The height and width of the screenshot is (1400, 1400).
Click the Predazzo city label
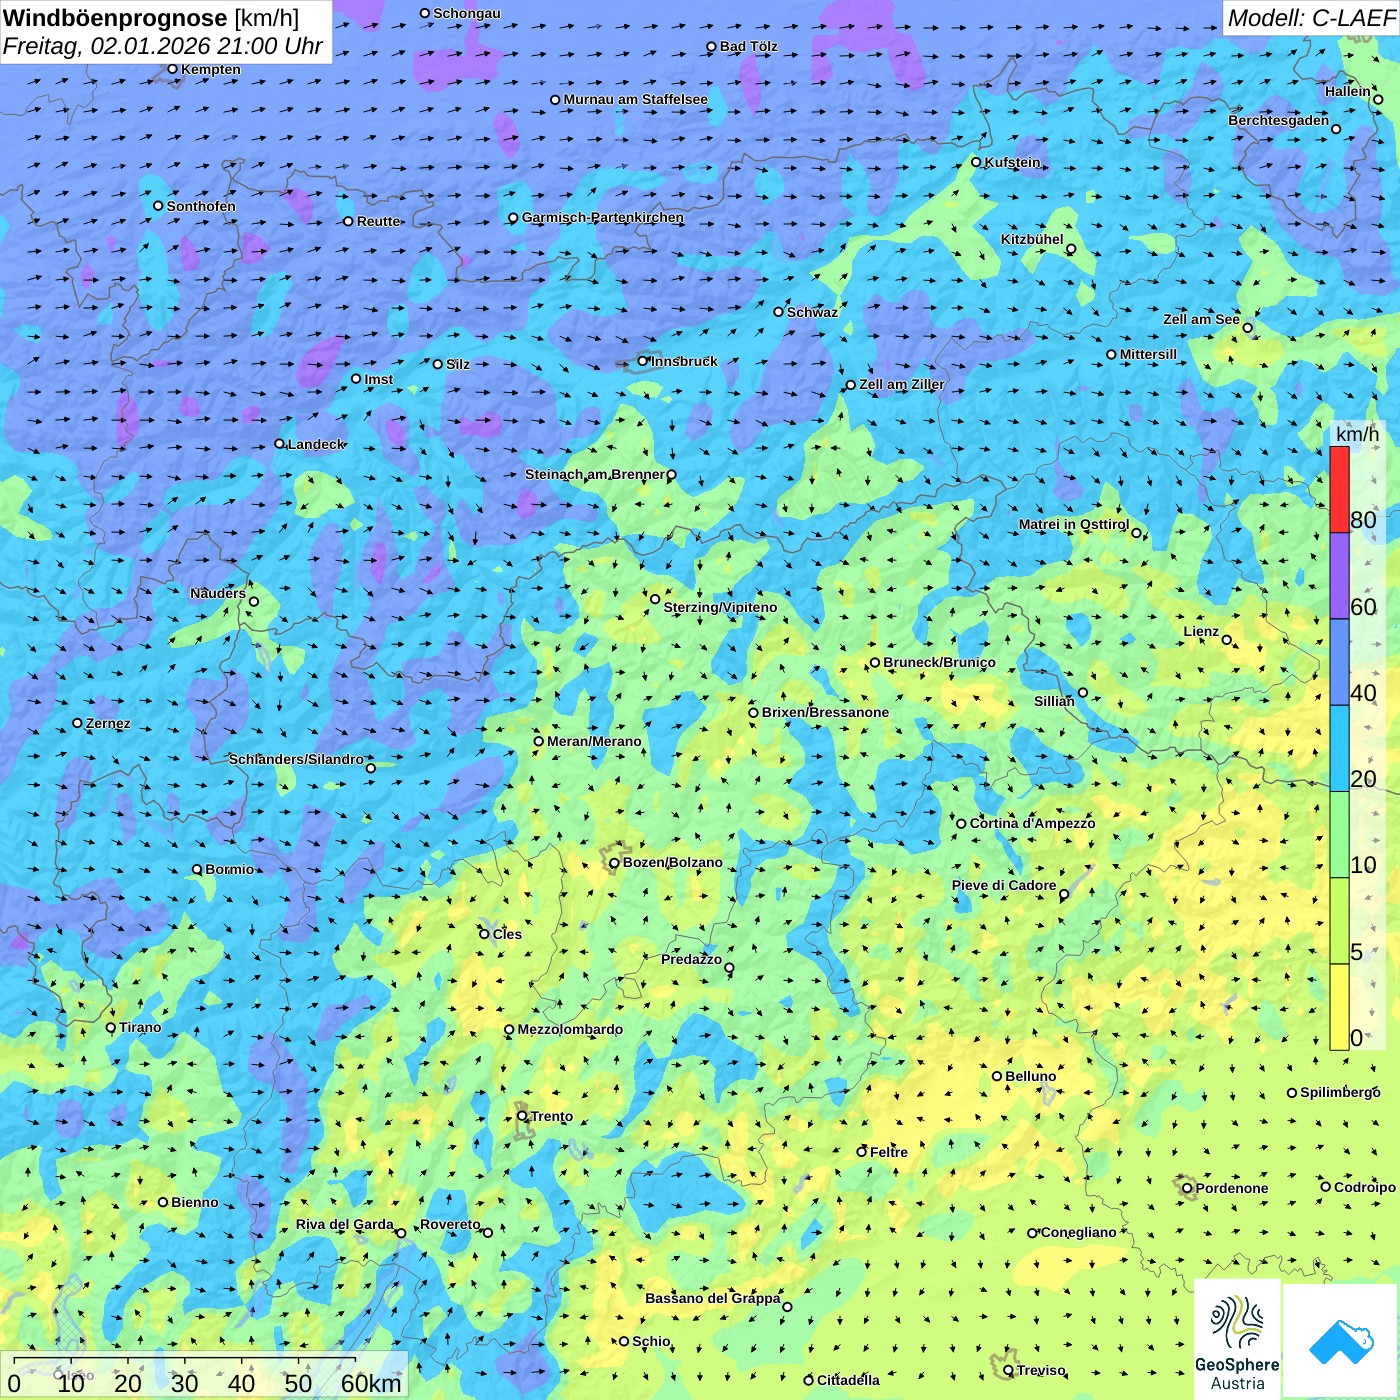(691, 959)
